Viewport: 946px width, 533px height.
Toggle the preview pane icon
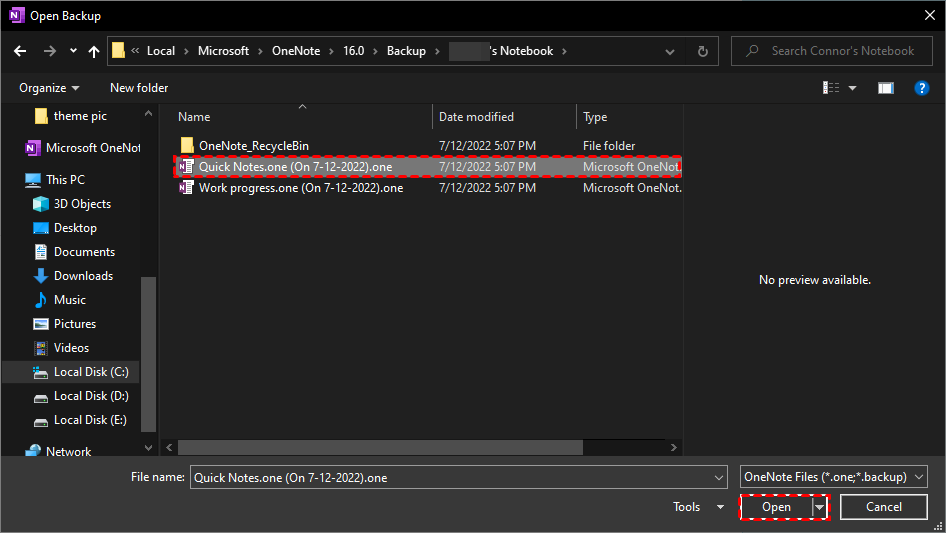tap(885, 88)
